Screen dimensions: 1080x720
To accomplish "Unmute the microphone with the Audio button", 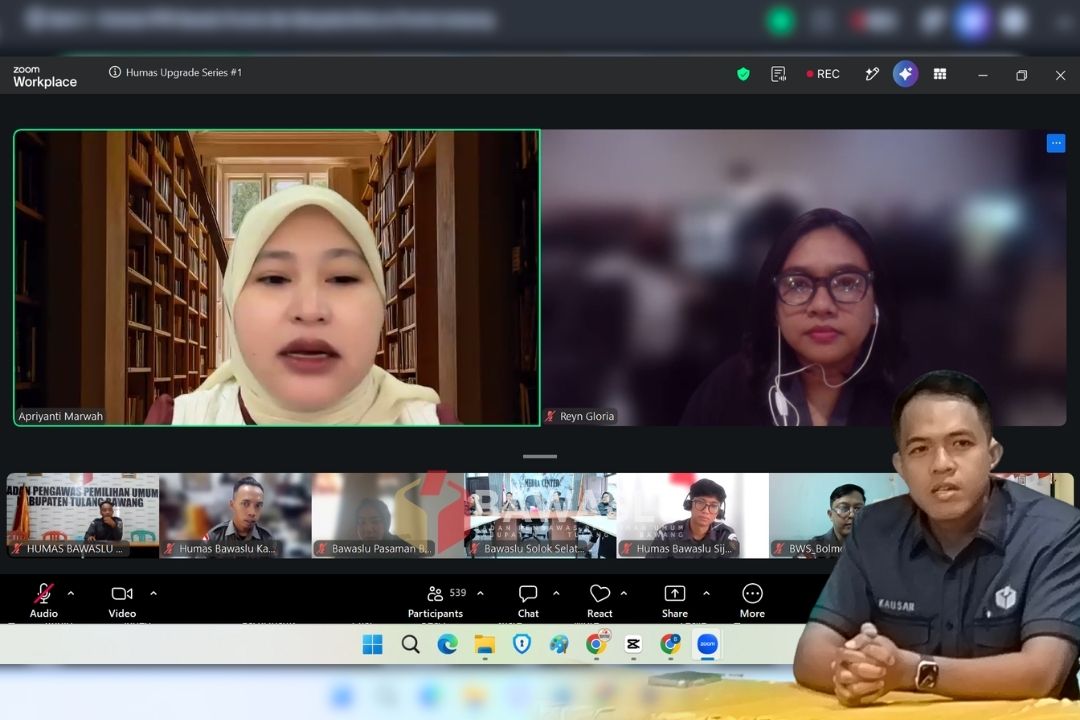I will 43,601.
